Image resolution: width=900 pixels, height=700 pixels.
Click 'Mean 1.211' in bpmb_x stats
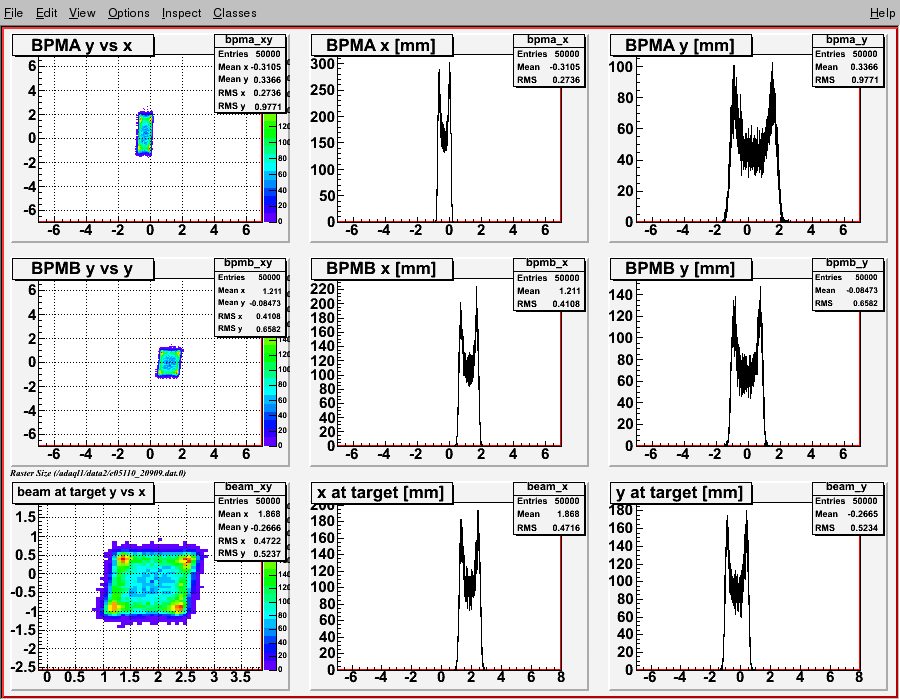point(549,290)
